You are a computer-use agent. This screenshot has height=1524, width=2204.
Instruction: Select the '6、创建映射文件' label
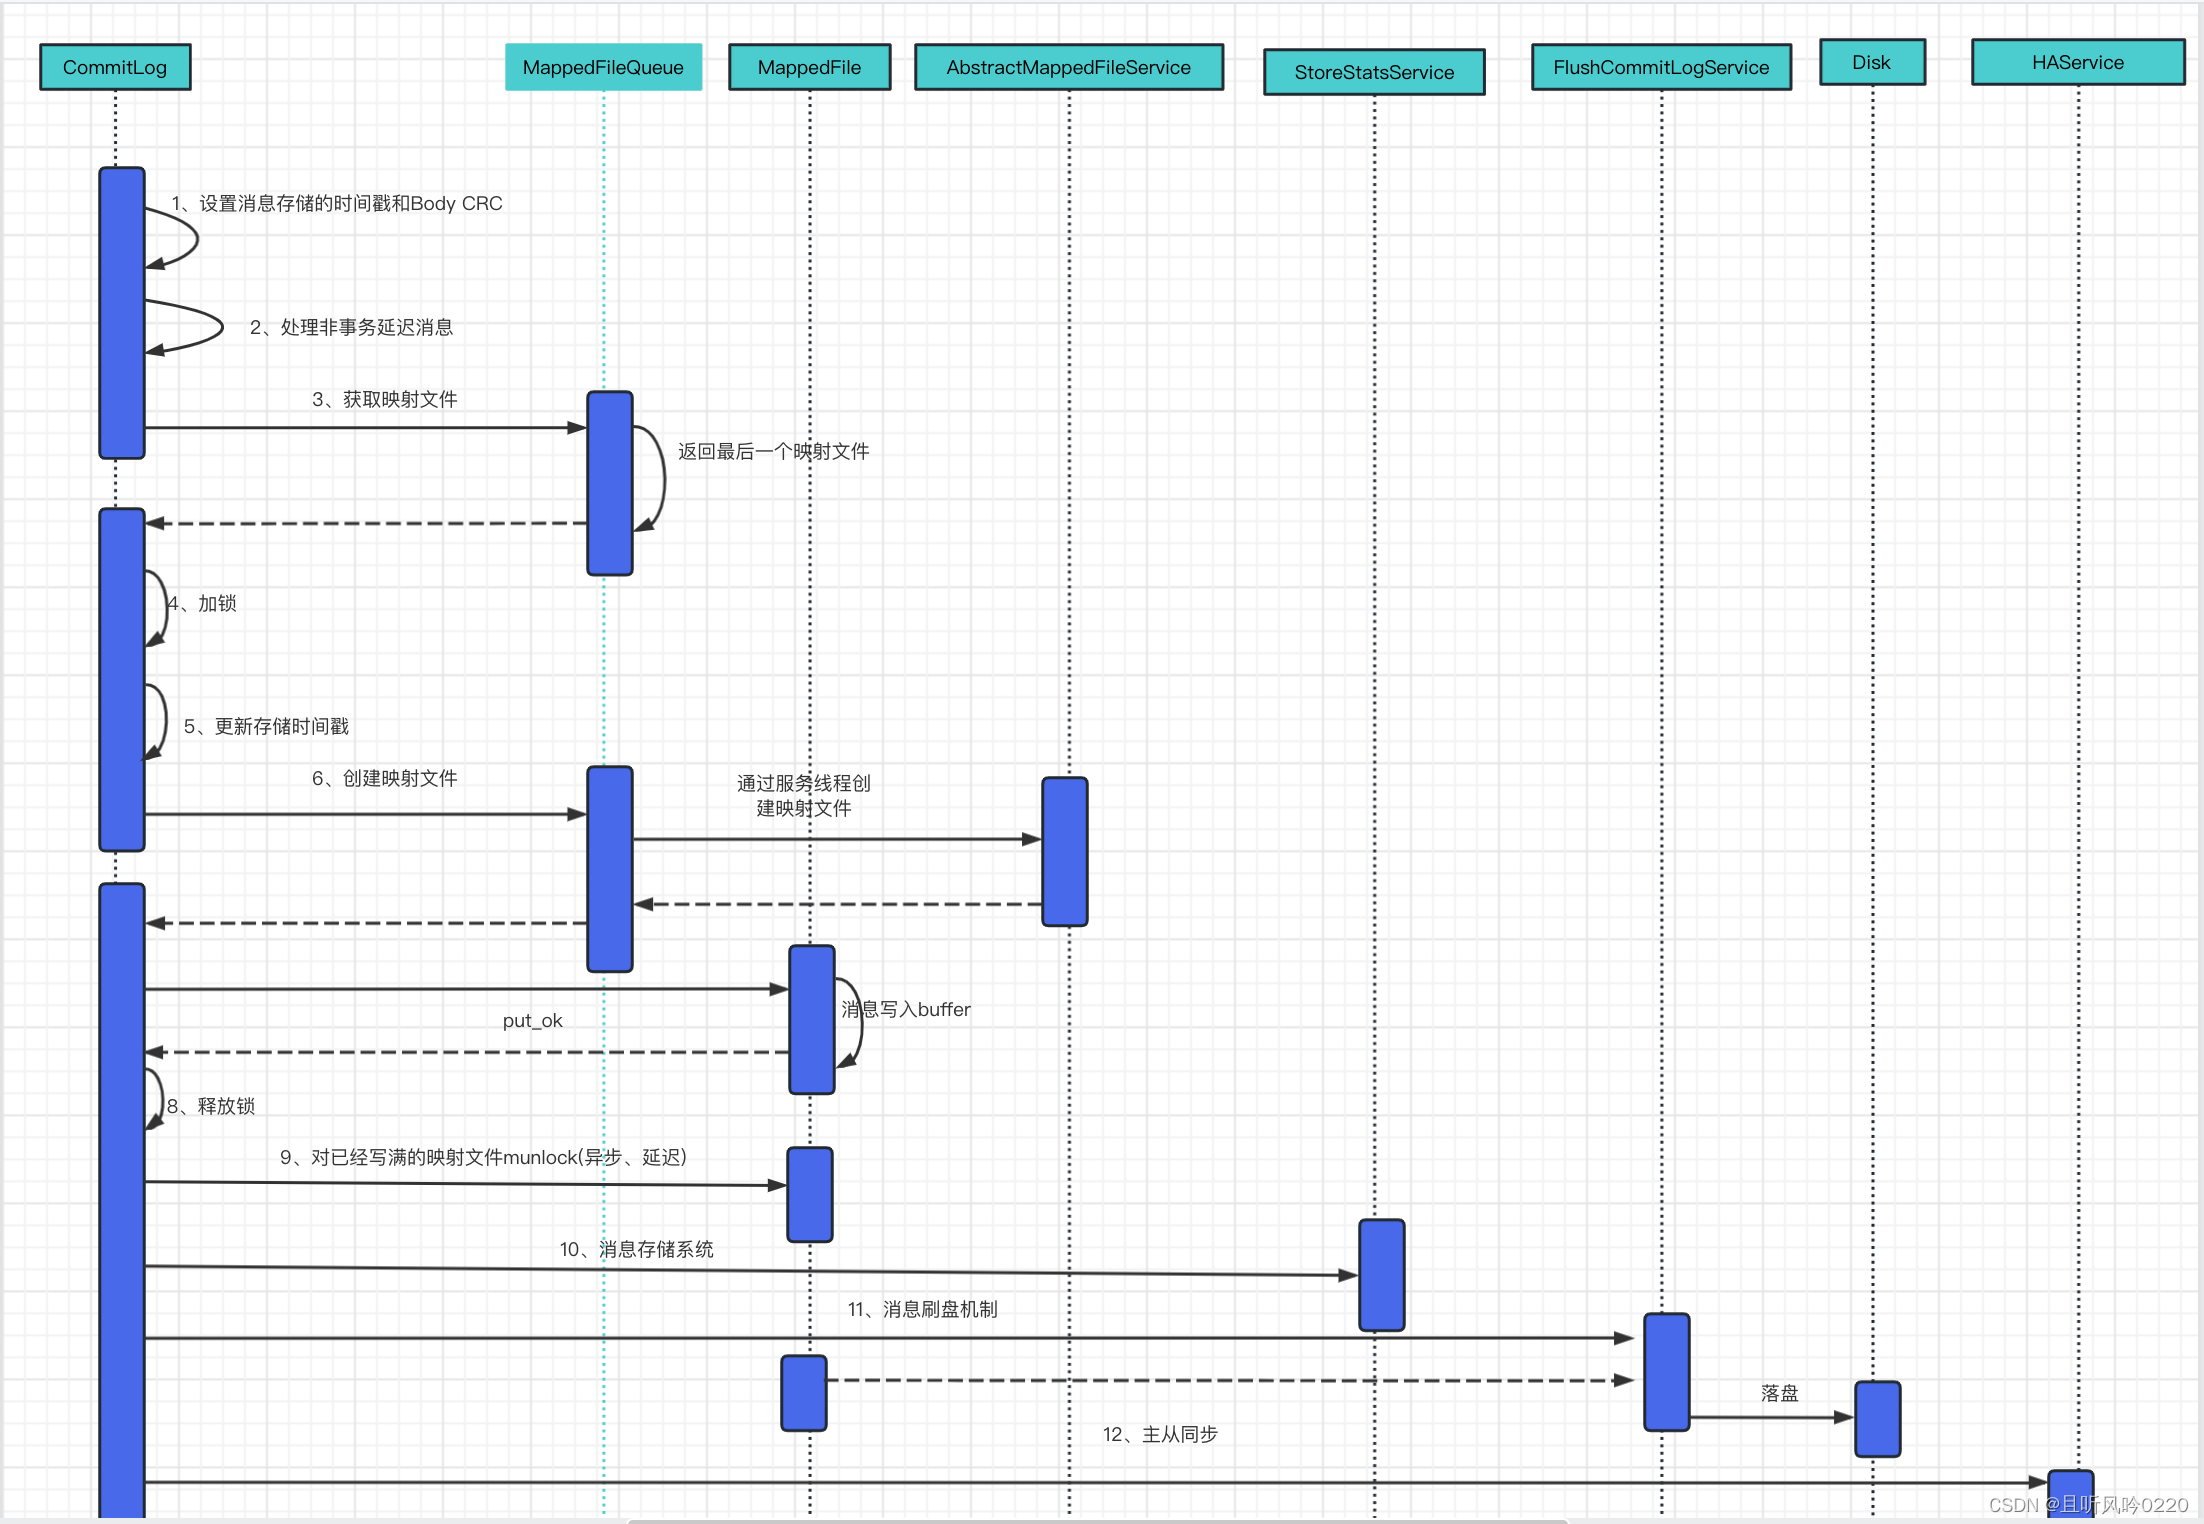(x=385, y=778)
